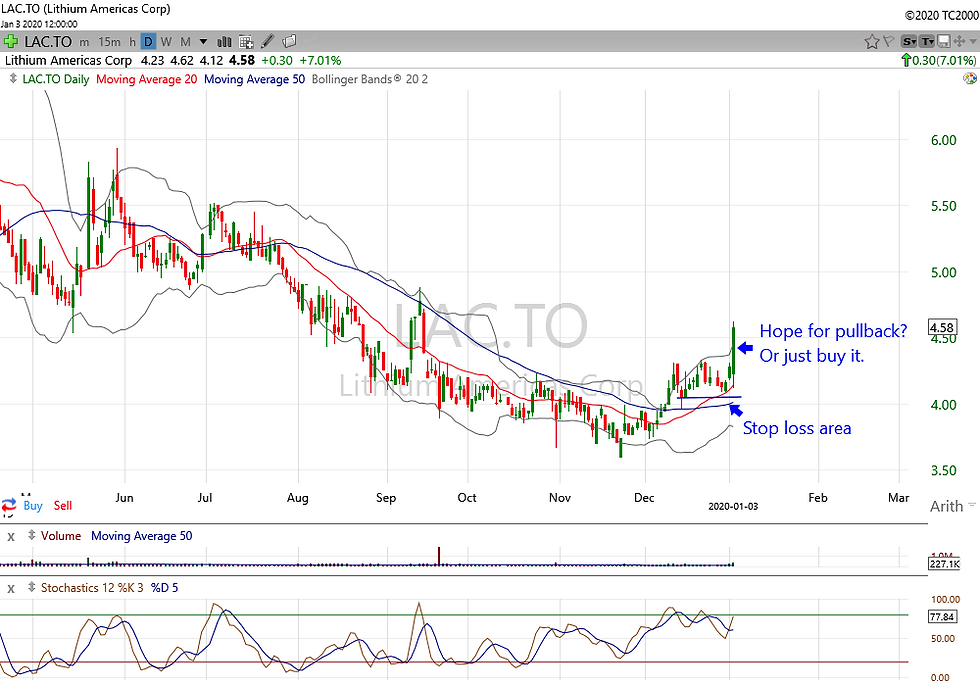Click the 2020-01-03 date marker

pos(733,506)
